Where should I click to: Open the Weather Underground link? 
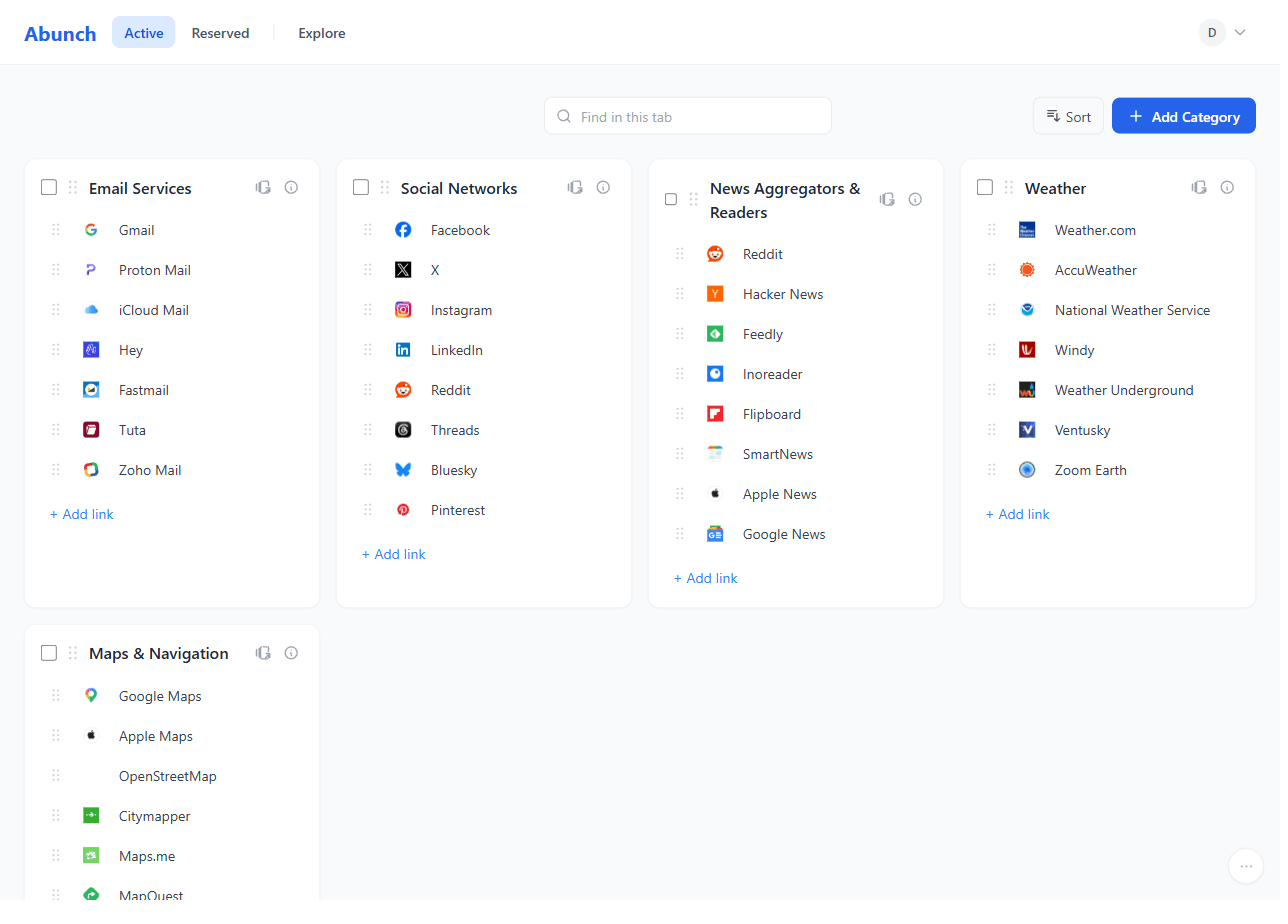(1124, 390)
